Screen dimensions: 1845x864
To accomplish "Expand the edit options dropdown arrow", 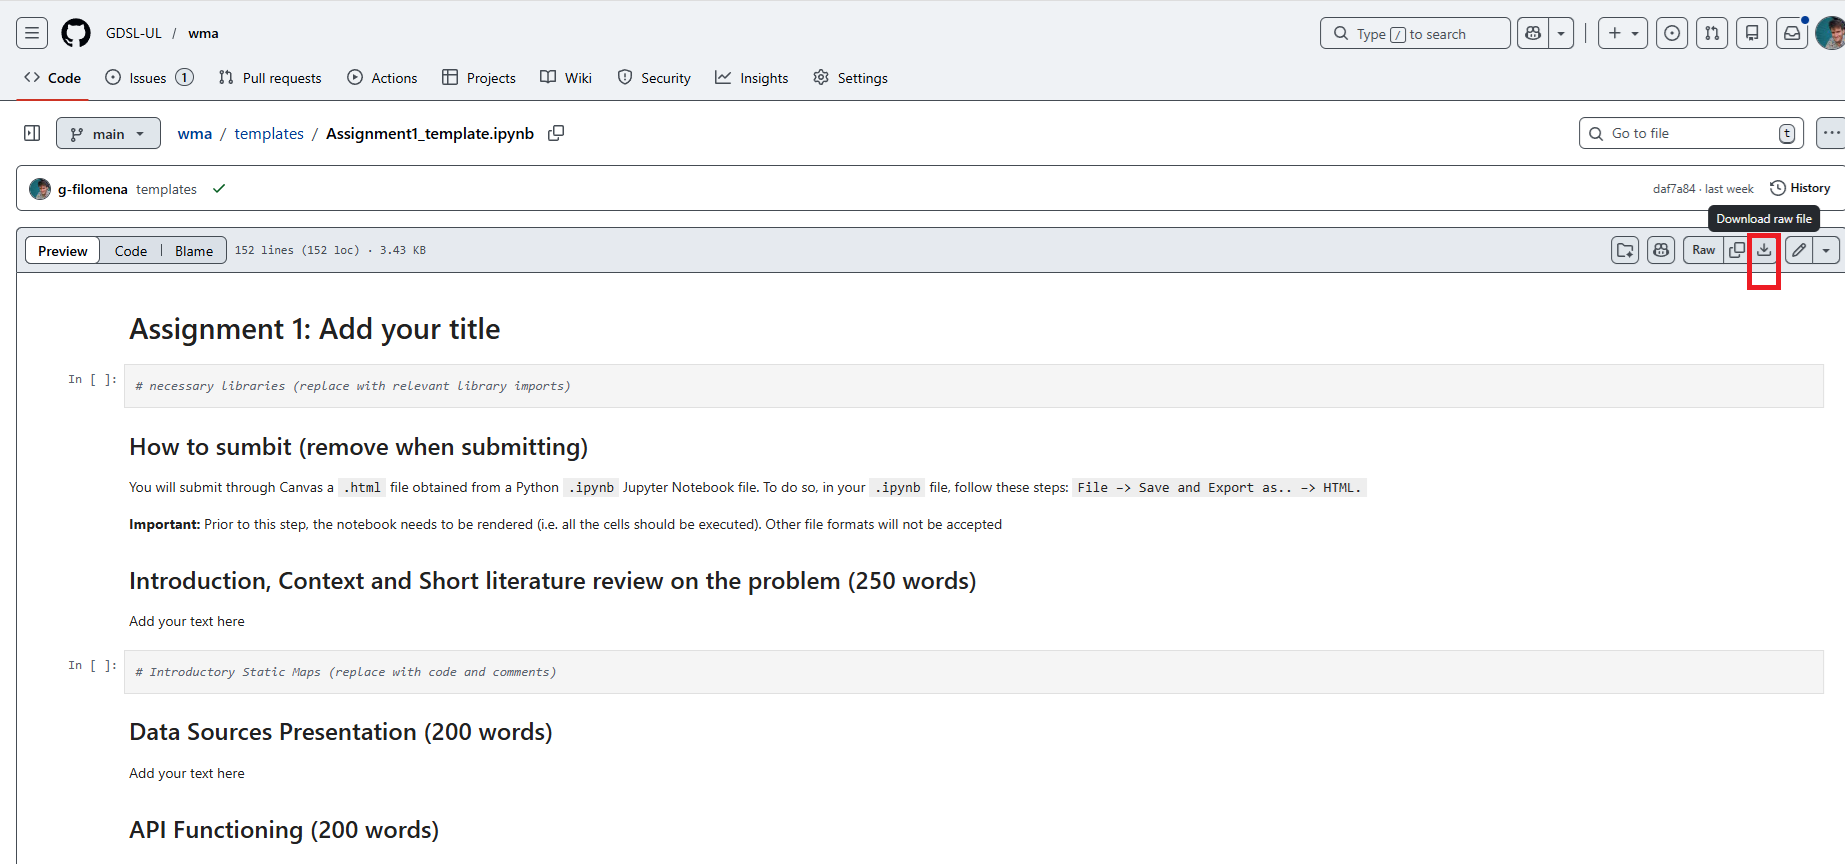I will pyautogui.click(x=1826, y=250).
